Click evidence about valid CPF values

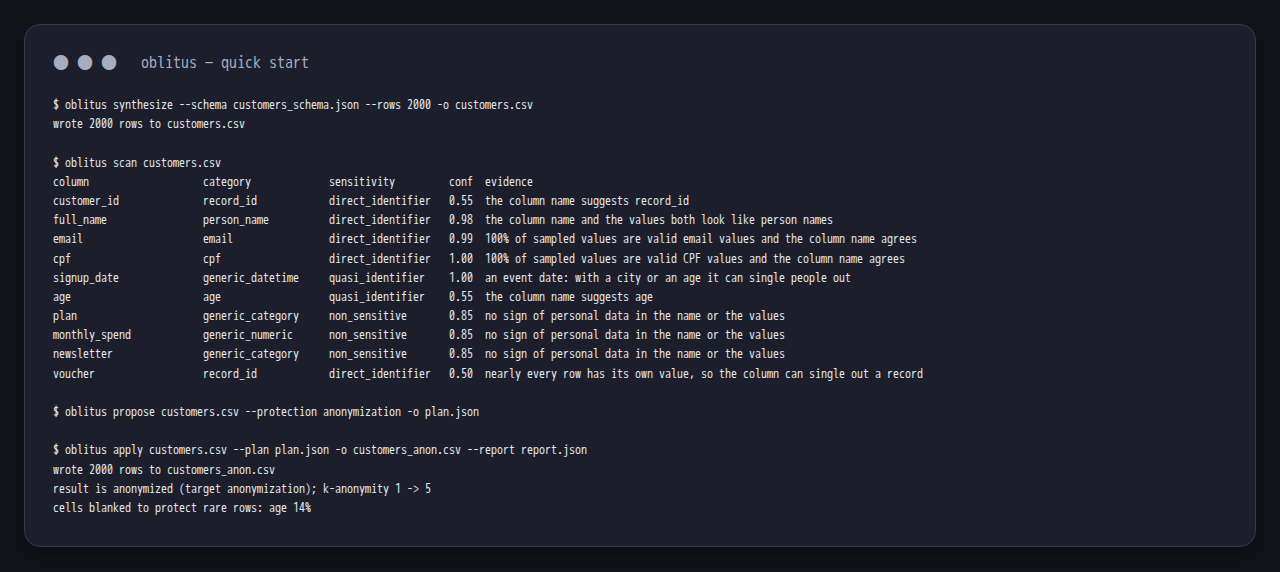(x=695, y=259)
